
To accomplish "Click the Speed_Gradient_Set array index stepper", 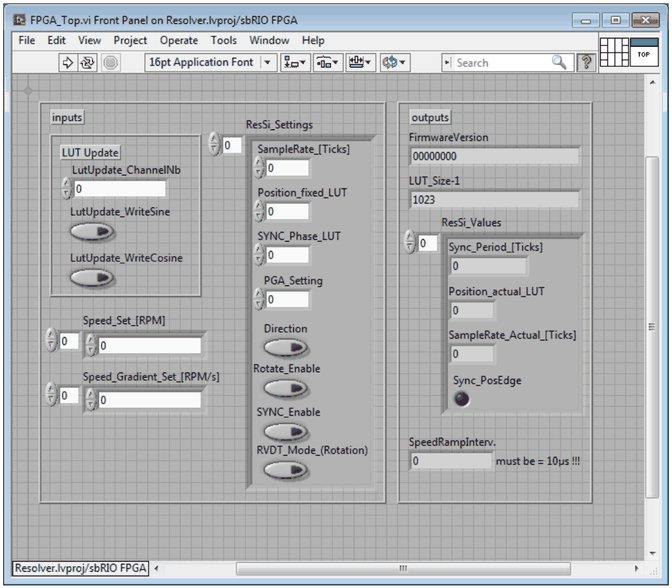I will tap(51, 394).
